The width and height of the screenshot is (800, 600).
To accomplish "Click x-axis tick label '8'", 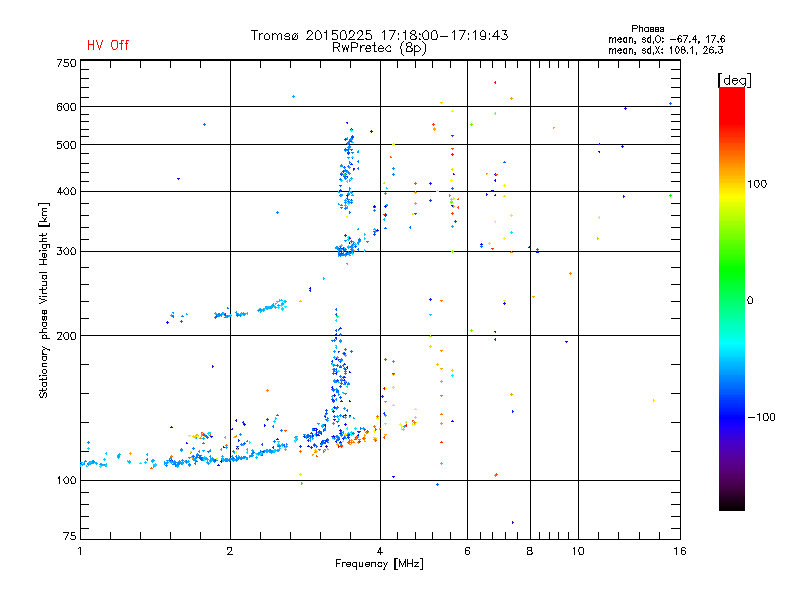I will (530, 551).
